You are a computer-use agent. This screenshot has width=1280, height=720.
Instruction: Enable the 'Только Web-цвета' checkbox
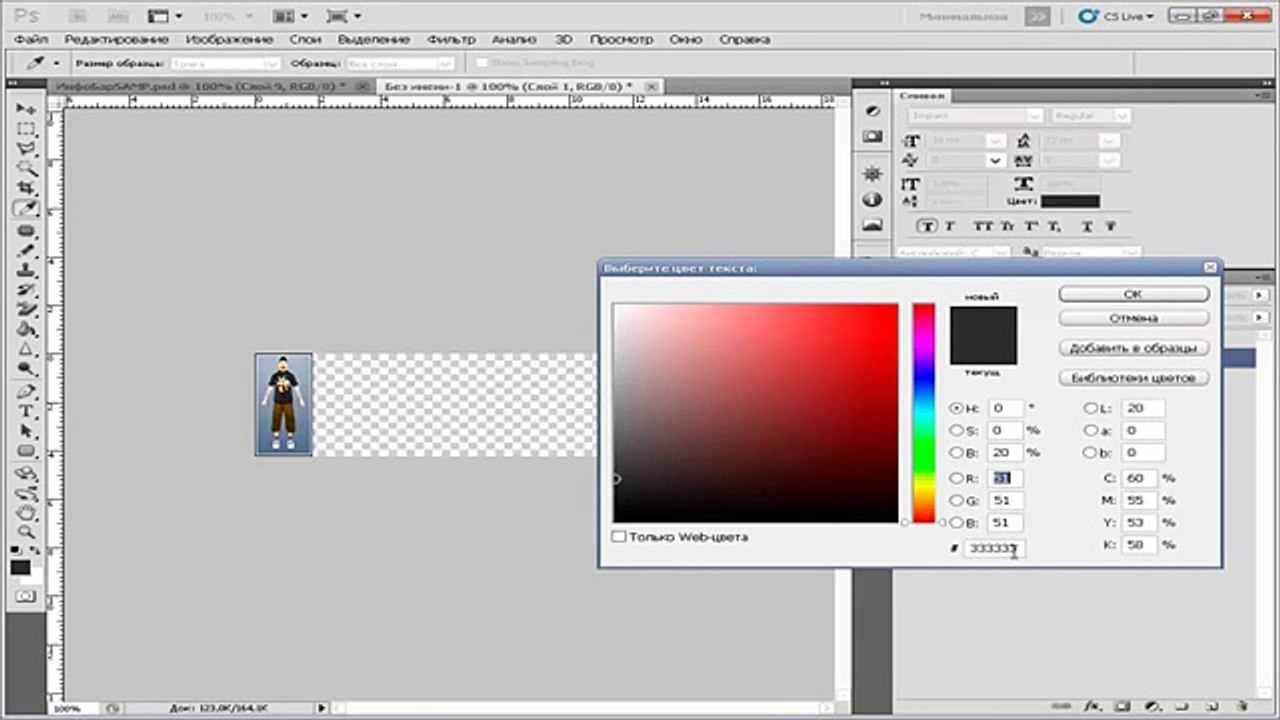pos(619,537)
